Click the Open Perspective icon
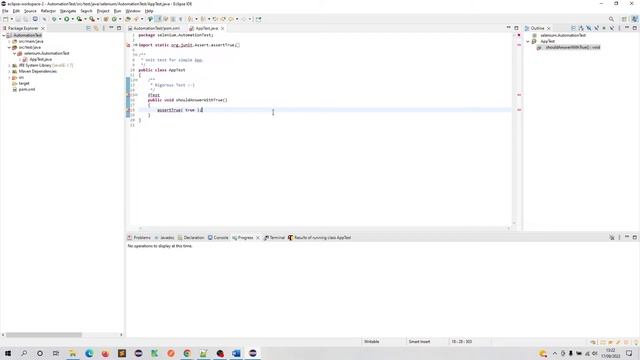The height and width of the screenshot is (360, 640). click(x=624, y=19)
